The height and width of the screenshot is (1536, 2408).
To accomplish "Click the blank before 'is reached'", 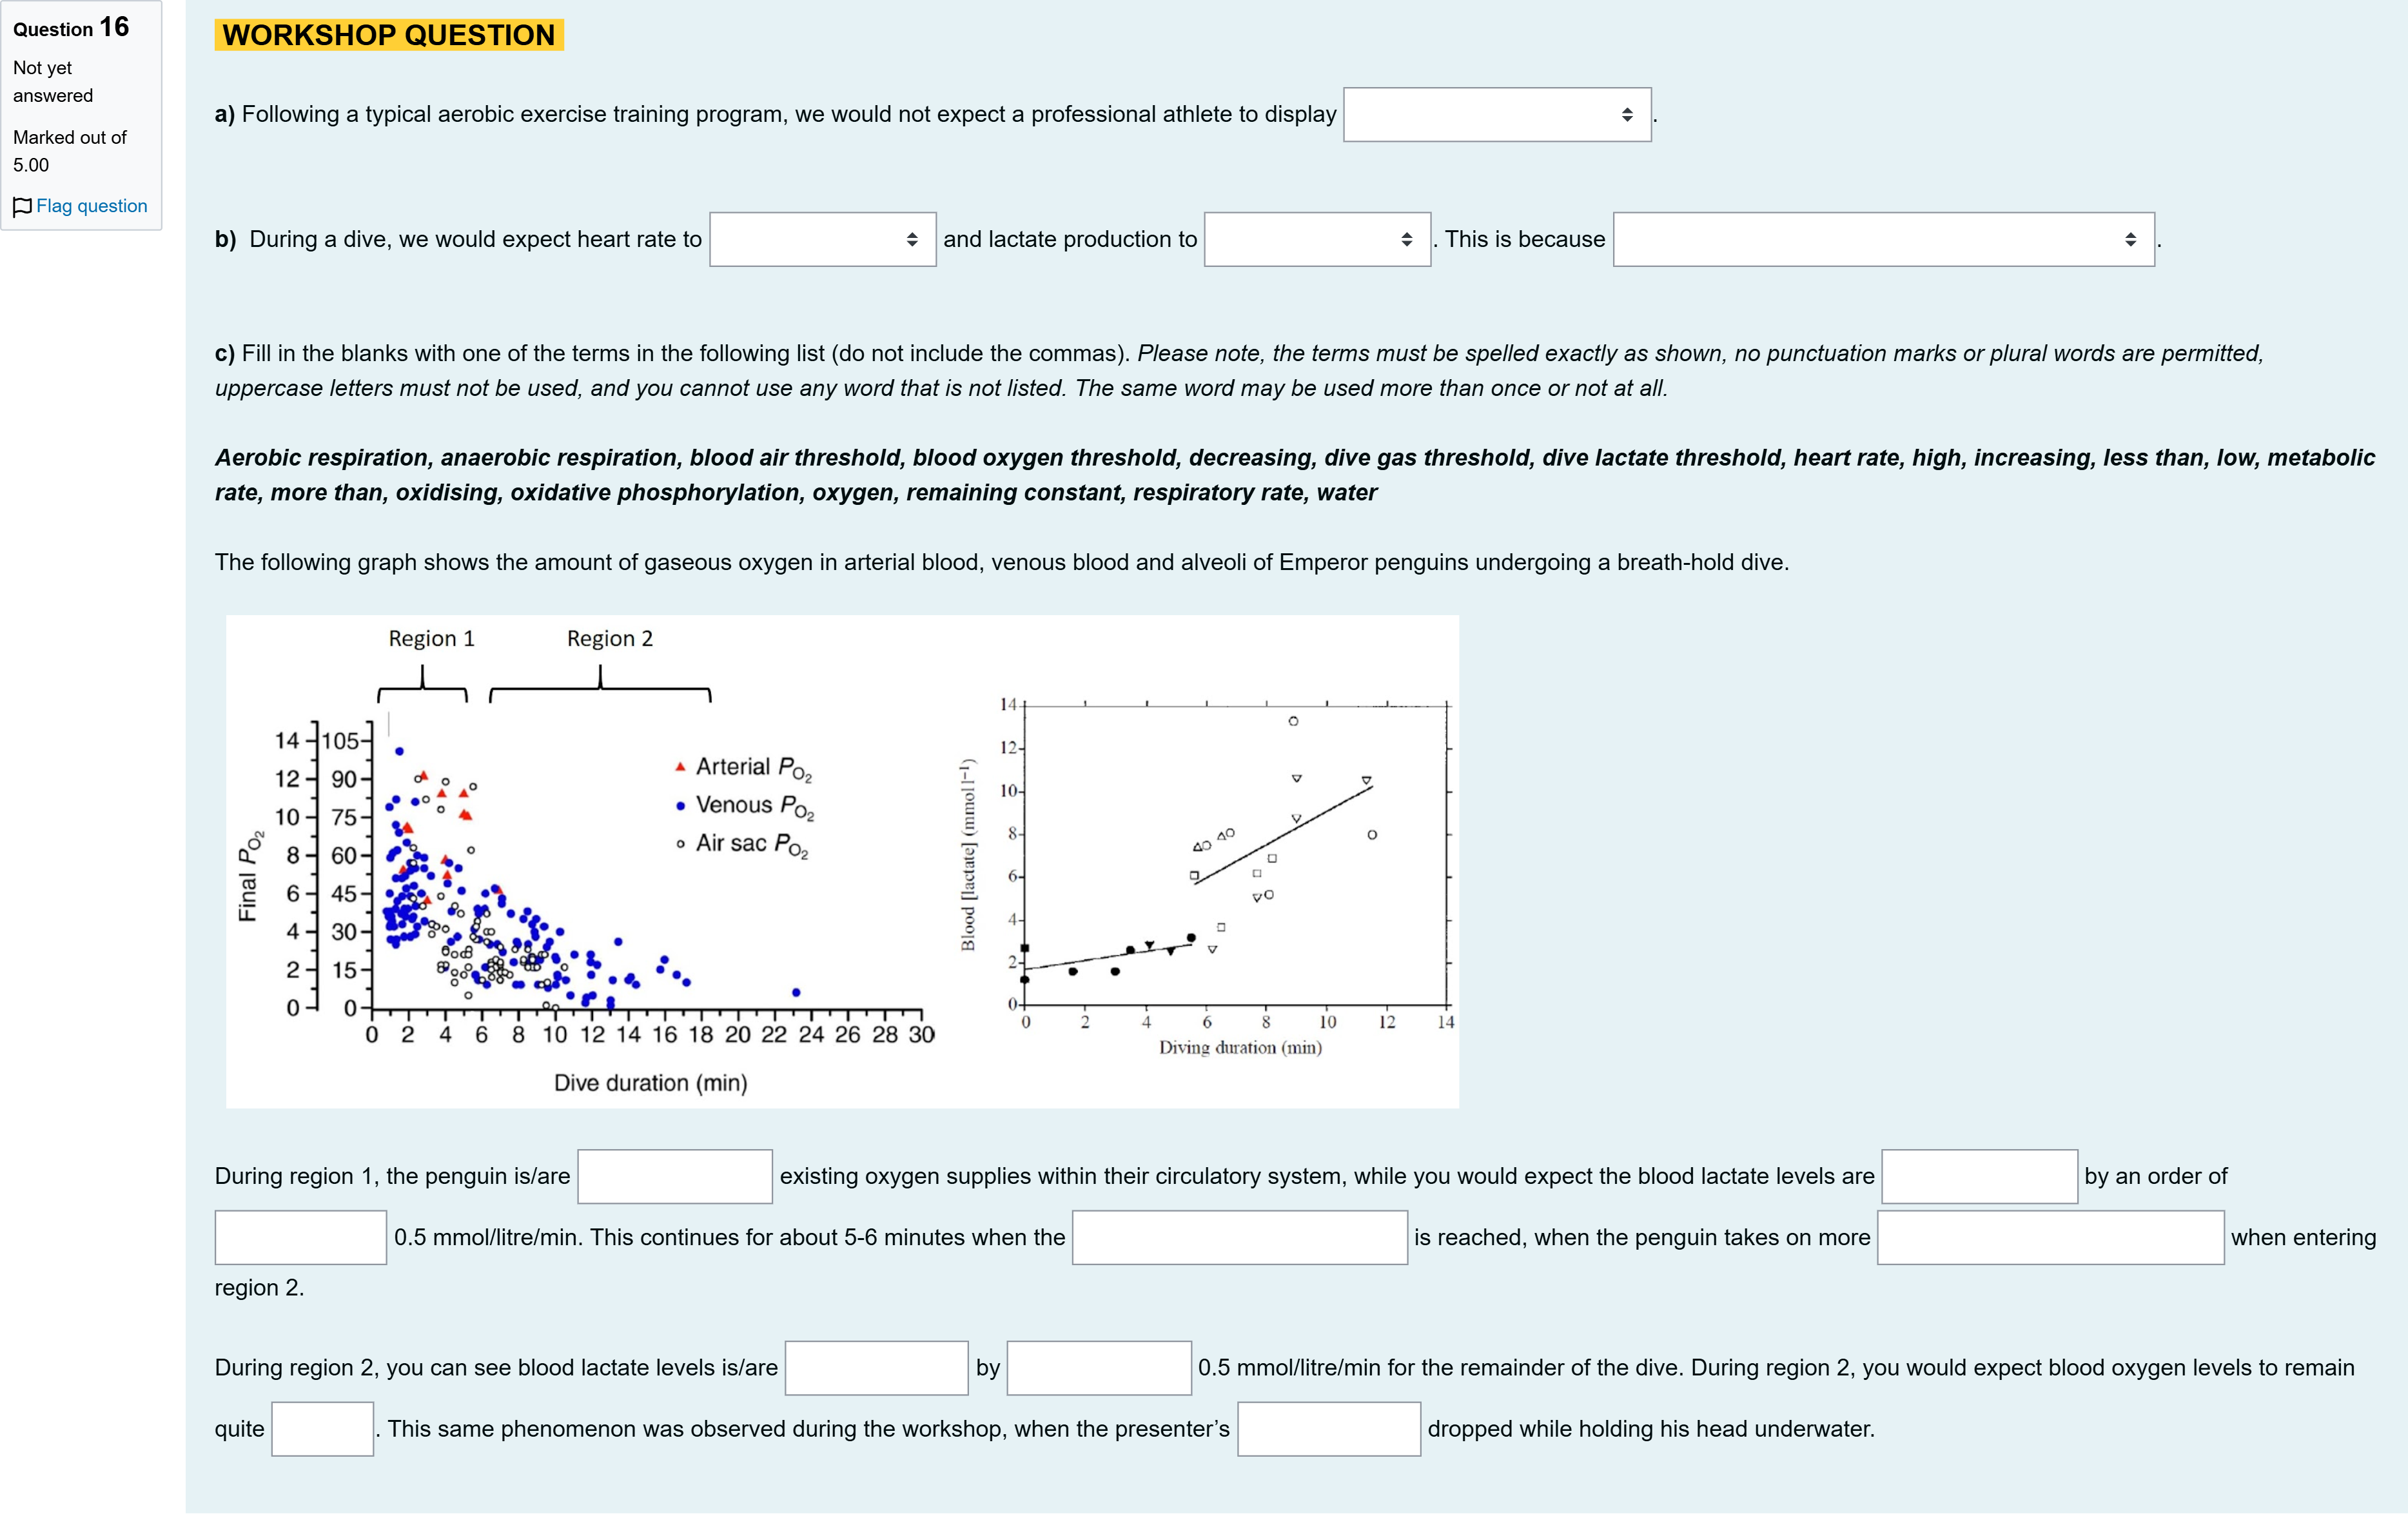I will pyautogui.click(x=1240, y=1238).
